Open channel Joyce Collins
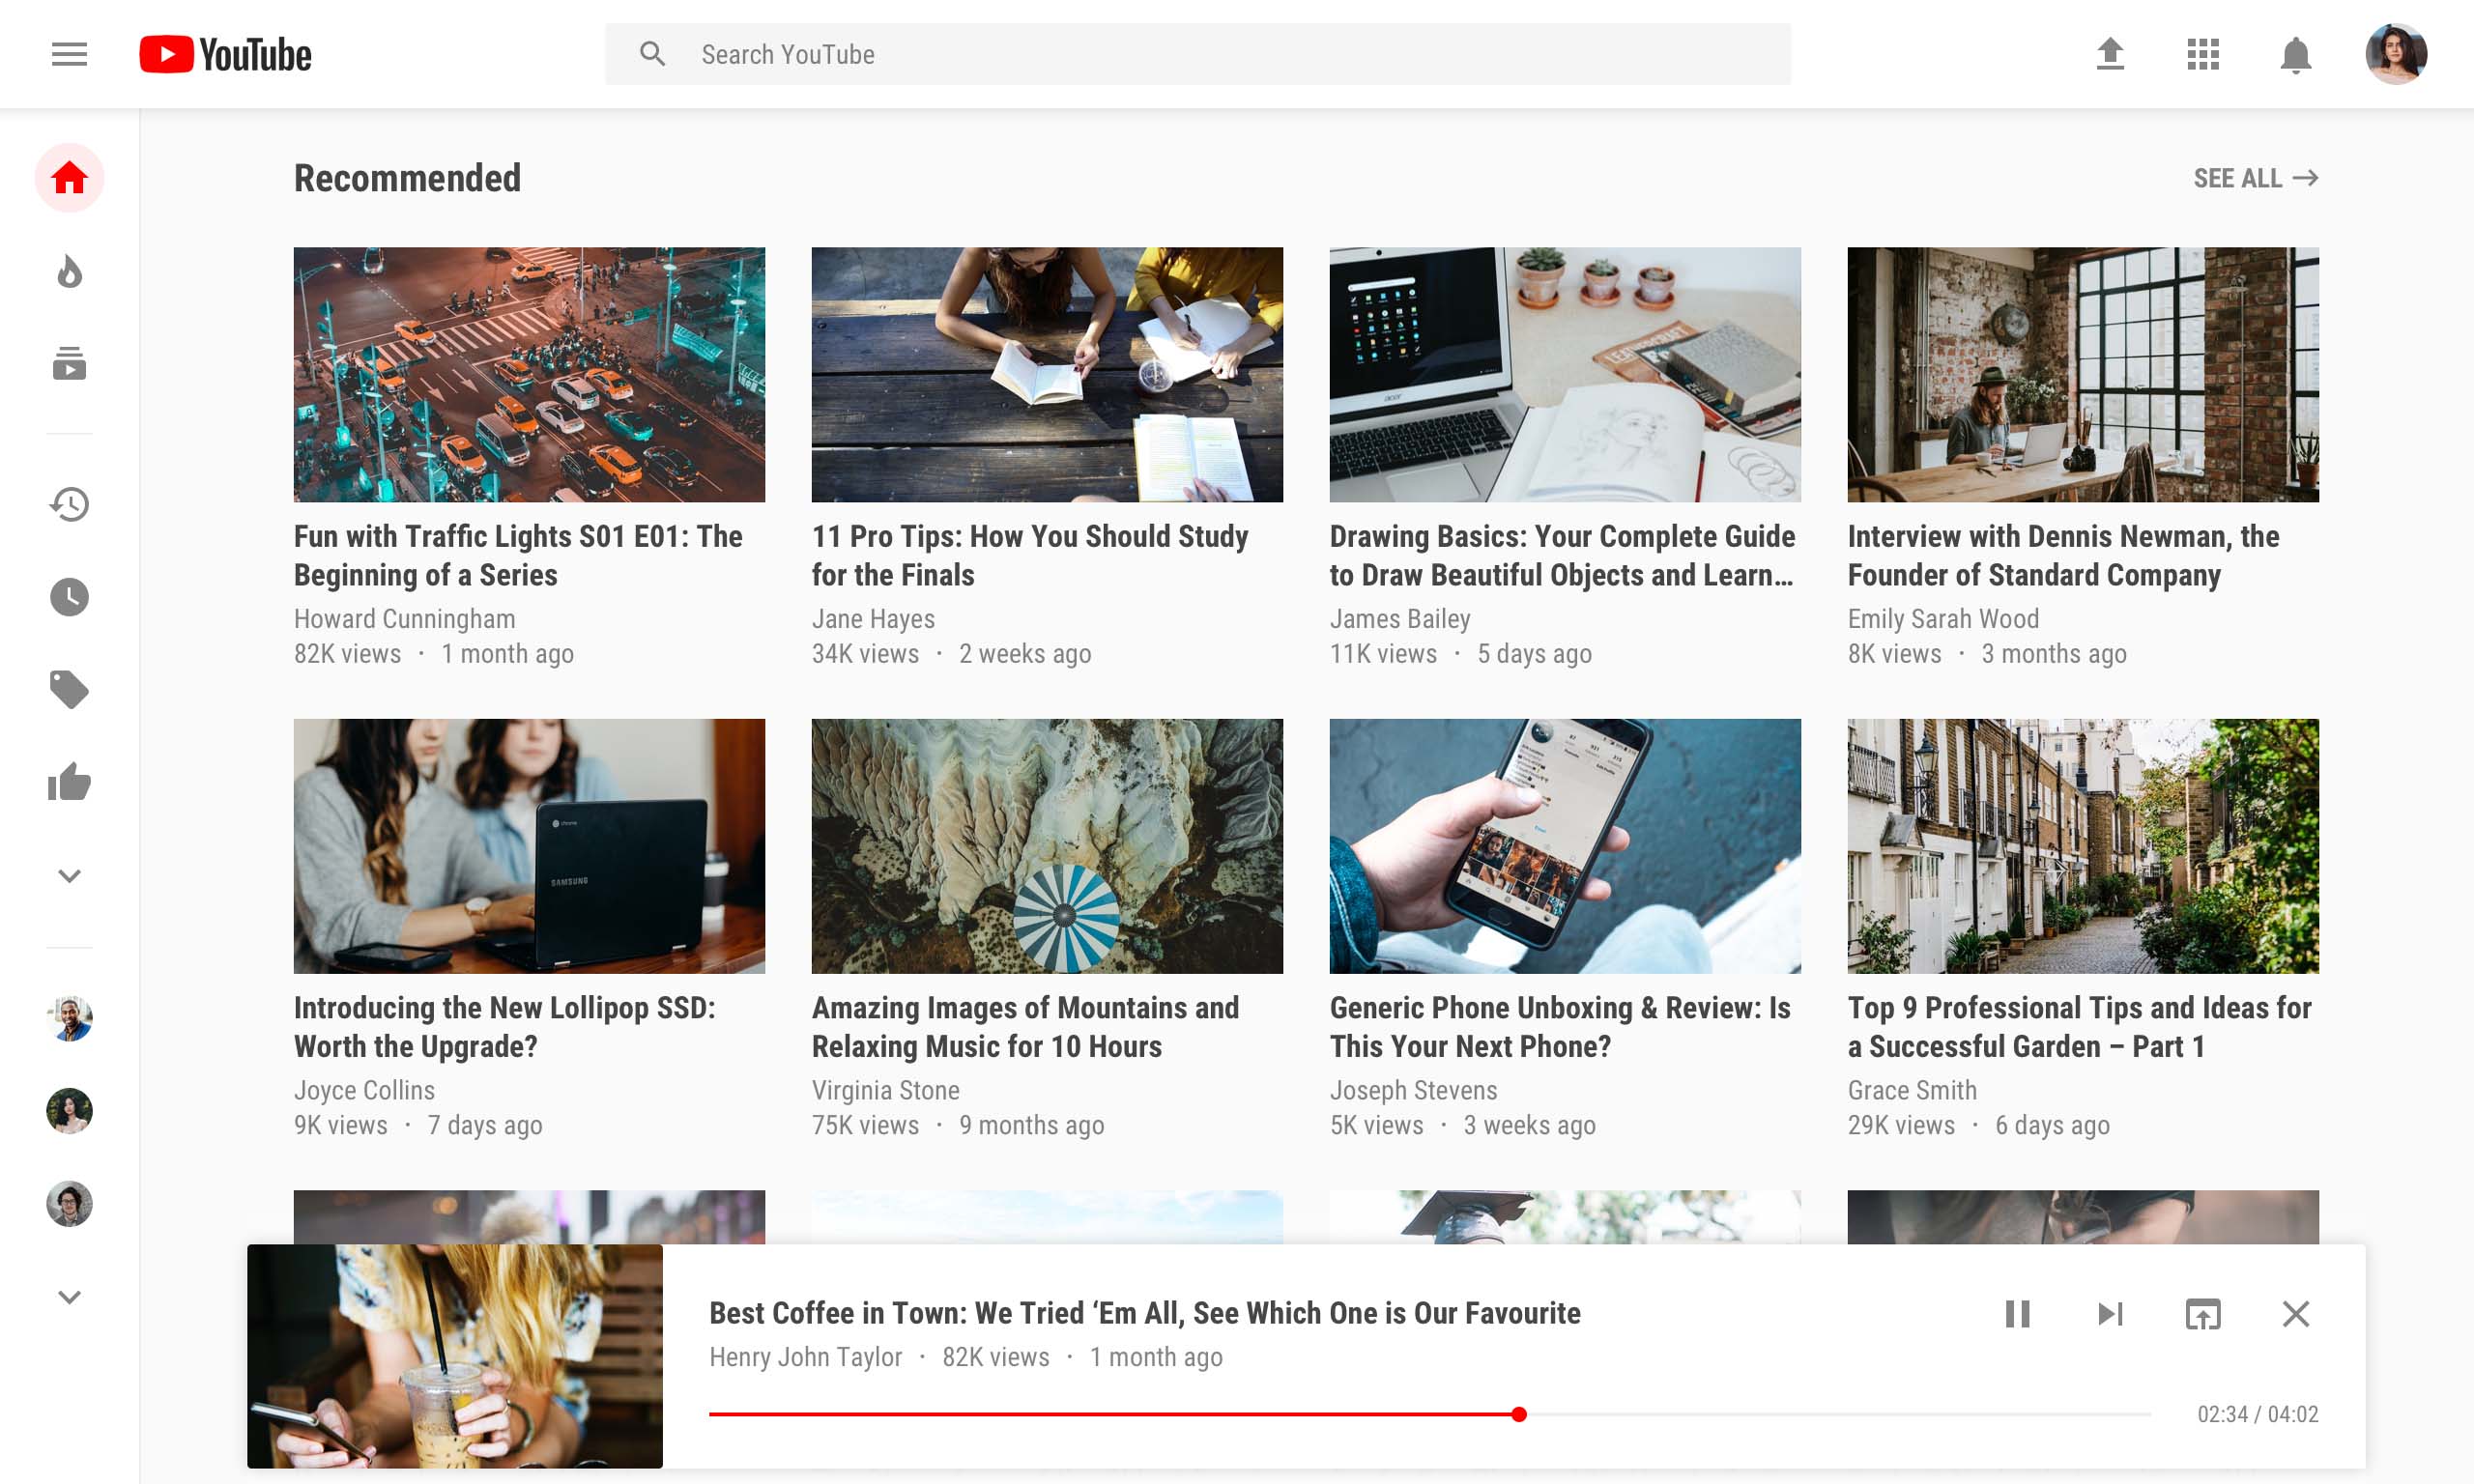 click(x=364, y=1090)
